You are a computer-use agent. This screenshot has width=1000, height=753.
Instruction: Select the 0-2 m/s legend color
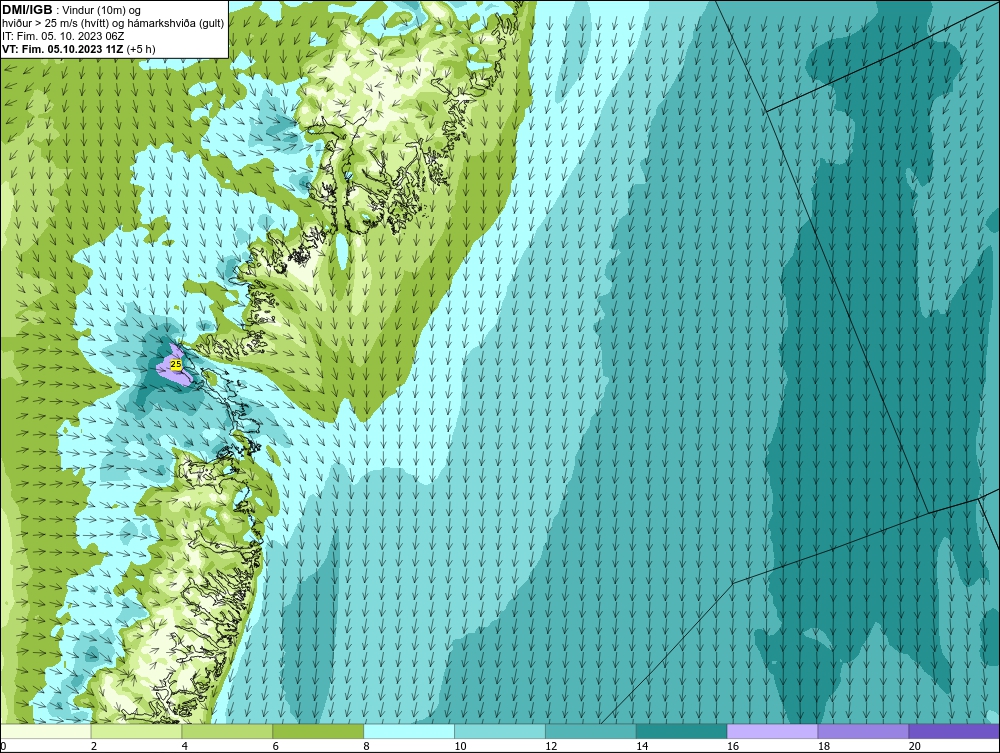point(46,731)
